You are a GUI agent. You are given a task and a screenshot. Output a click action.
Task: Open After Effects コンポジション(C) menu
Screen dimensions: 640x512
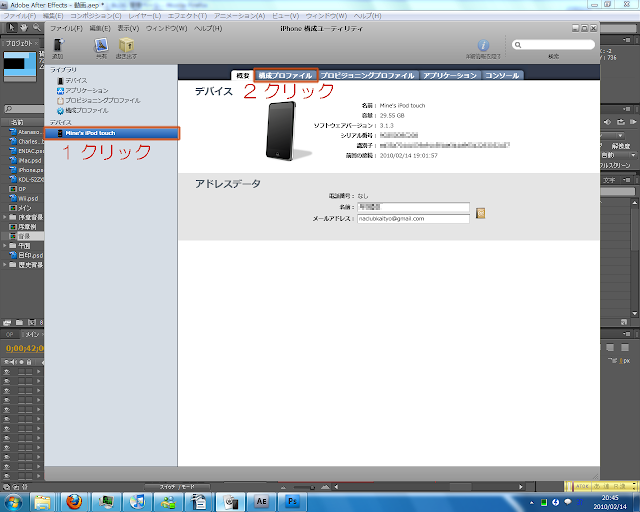tap(96, 16)
